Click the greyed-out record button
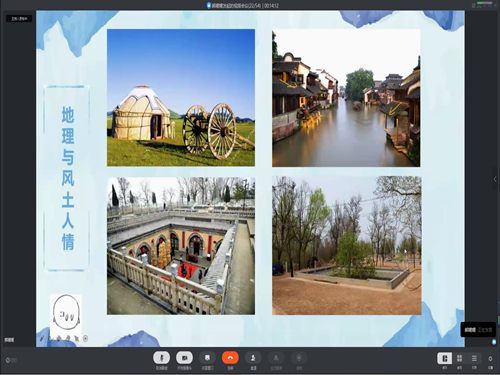The width and height of the screenshot is (500, 375). click(x=299, y=358)
